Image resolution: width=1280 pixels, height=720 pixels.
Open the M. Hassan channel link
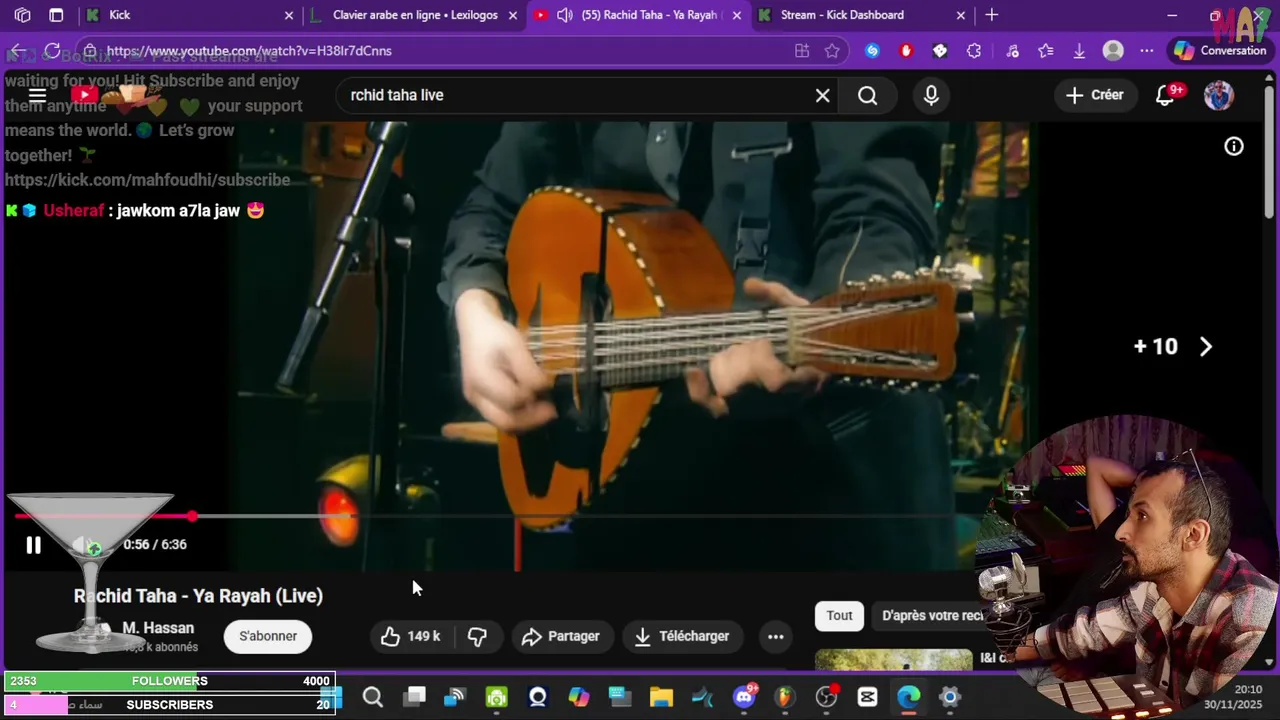coord(158,628)
